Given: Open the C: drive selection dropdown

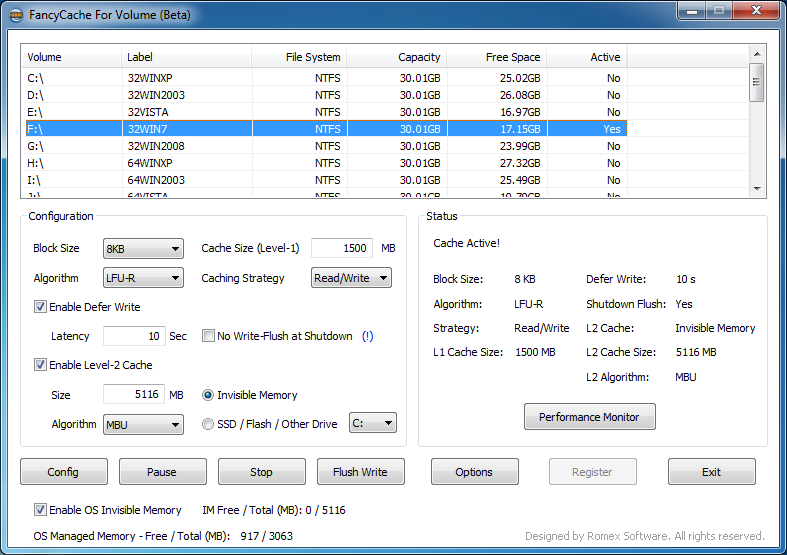Looking at the screenshot, I should tap(372, 424).
